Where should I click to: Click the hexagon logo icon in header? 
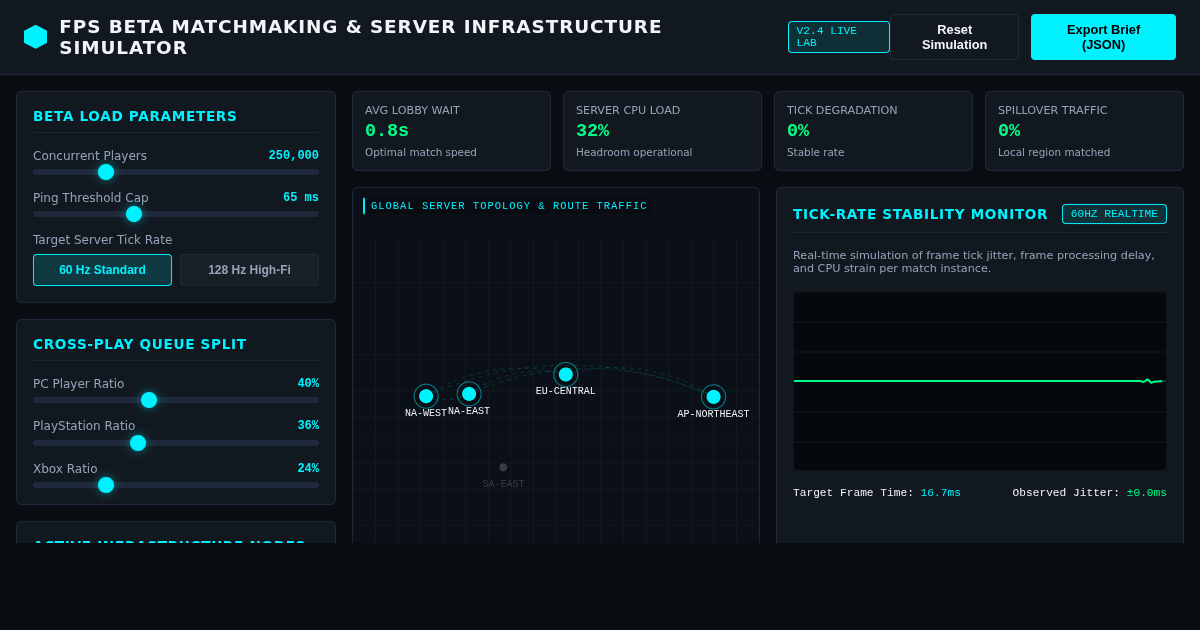(x=36, y=37)
